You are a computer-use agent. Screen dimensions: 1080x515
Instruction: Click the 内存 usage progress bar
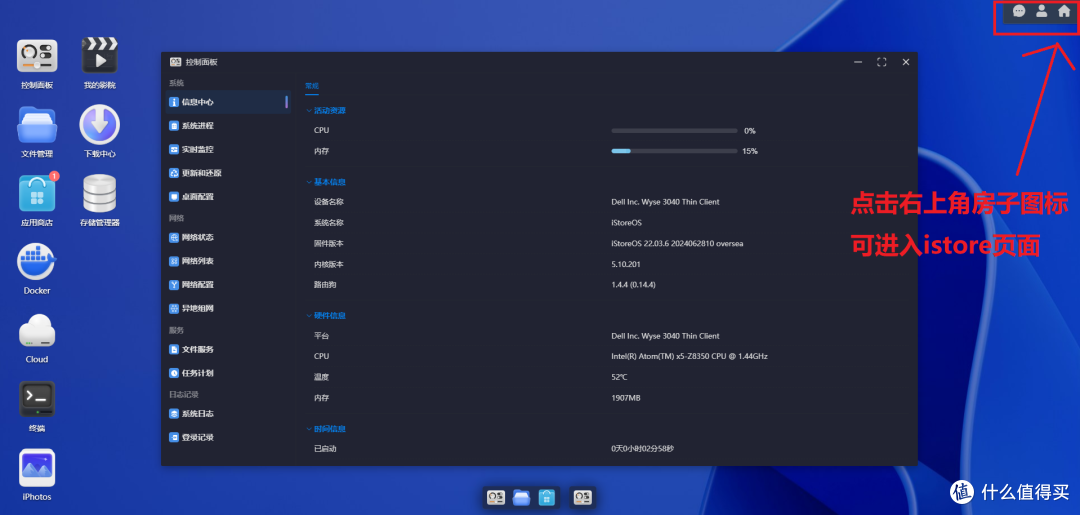pos(674,151)
